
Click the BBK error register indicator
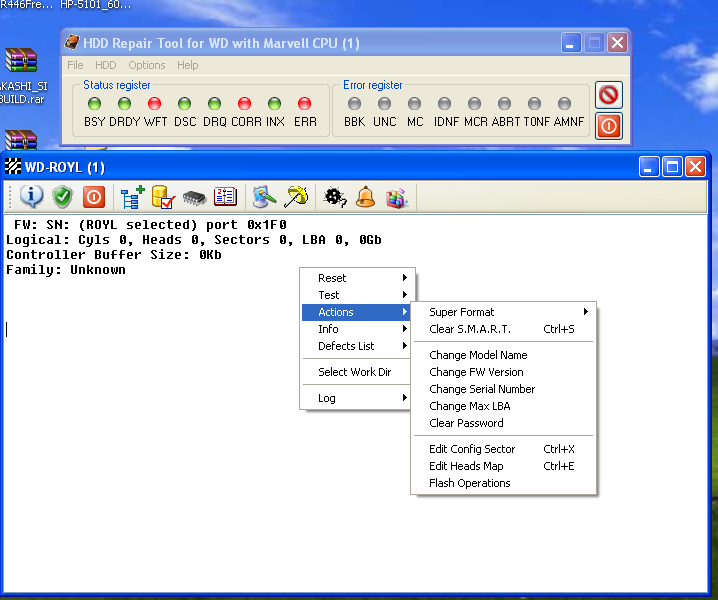point(354,104)
